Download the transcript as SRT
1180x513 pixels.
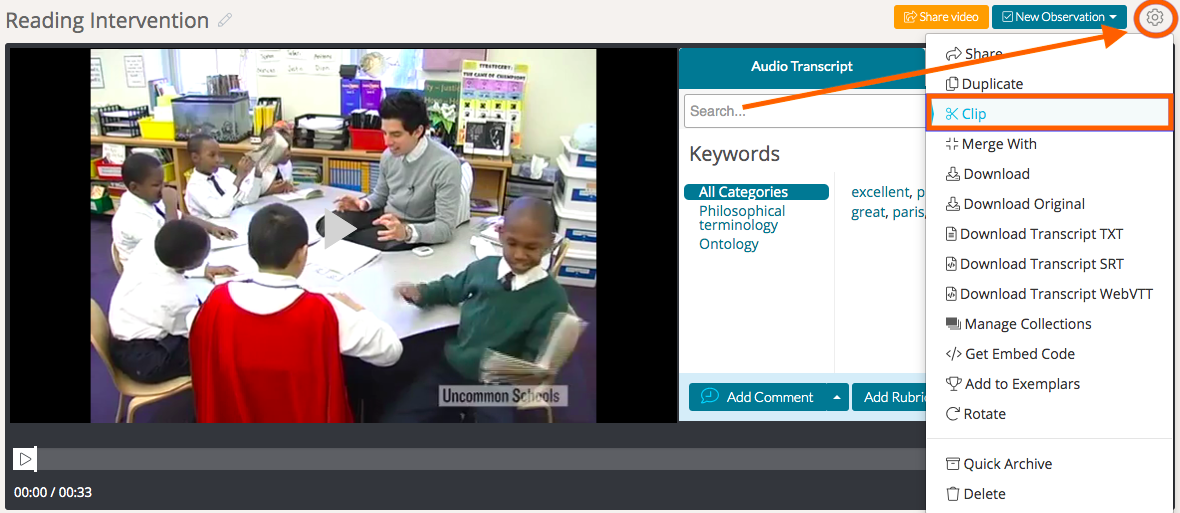point(1041,264)
